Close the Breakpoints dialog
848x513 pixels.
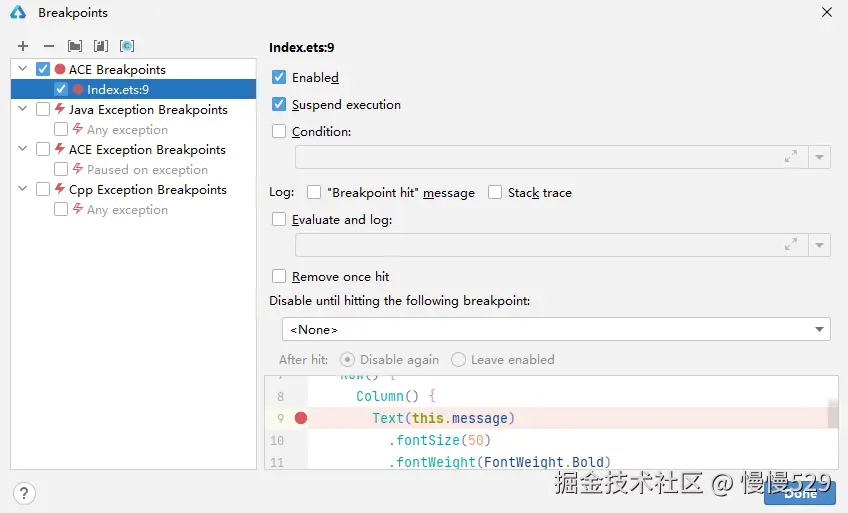(x=826, y=12)
